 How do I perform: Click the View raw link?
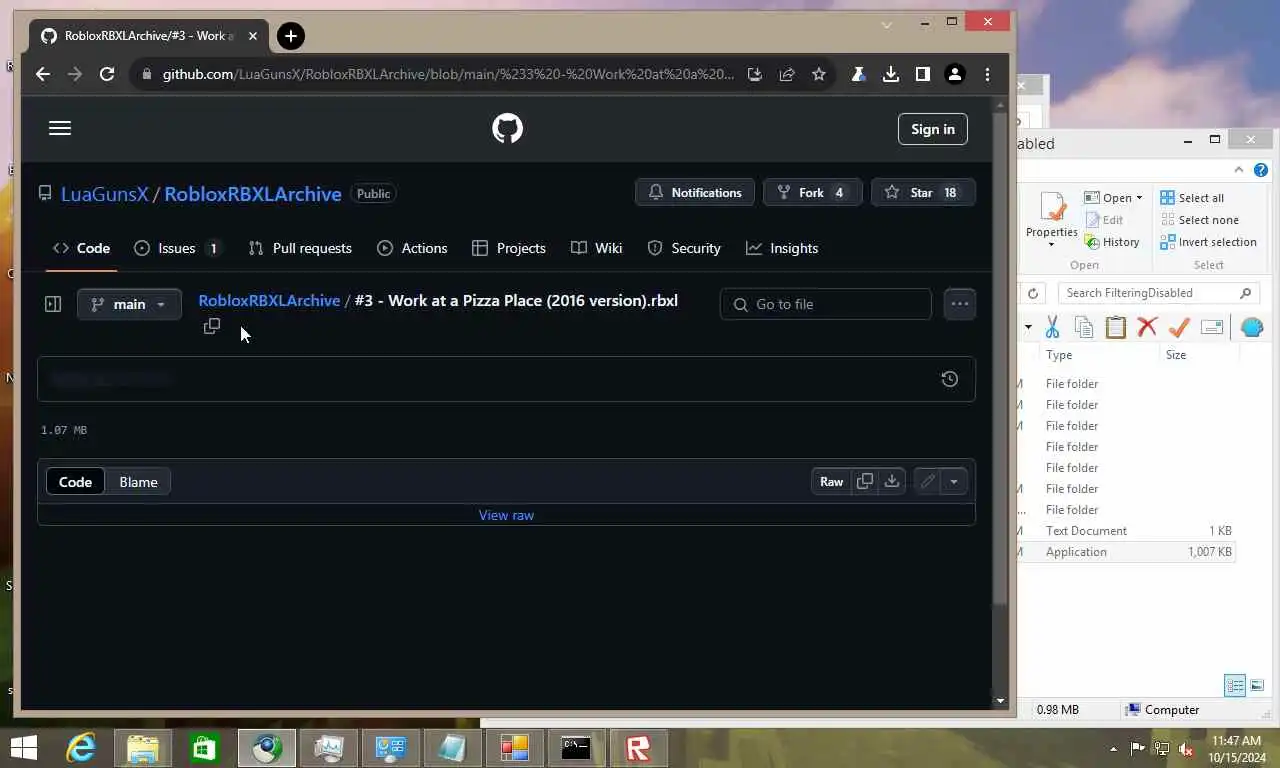[x=506, y=515]
